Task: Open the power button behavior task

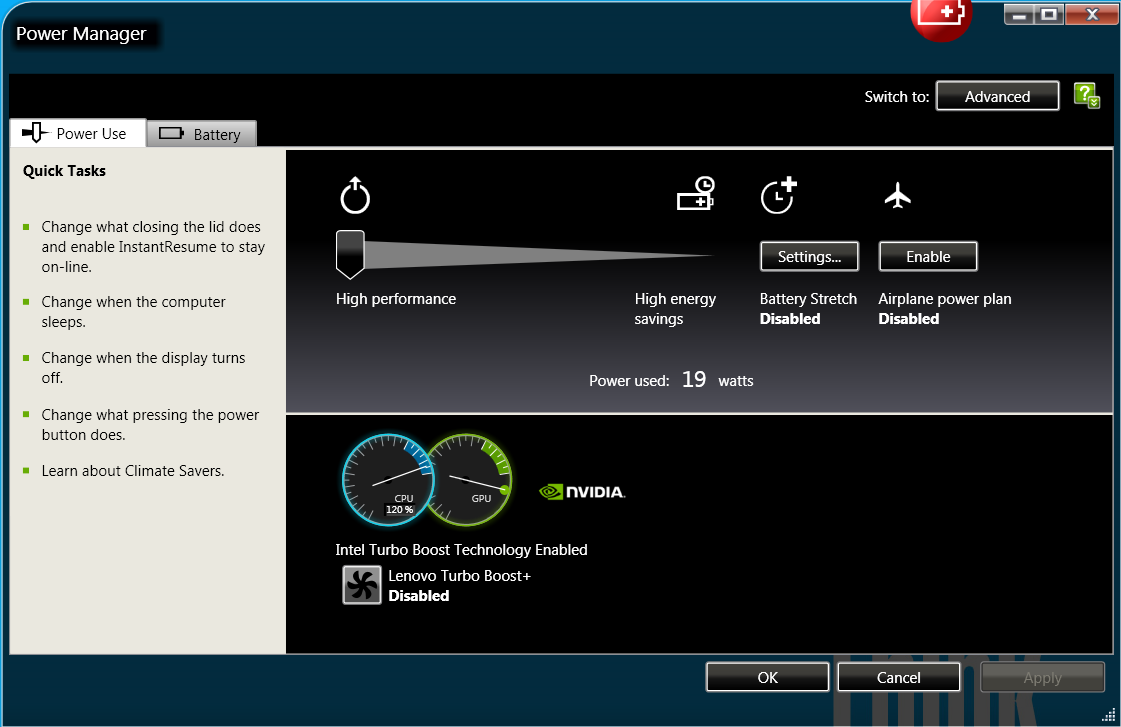Action: [150, 425]
